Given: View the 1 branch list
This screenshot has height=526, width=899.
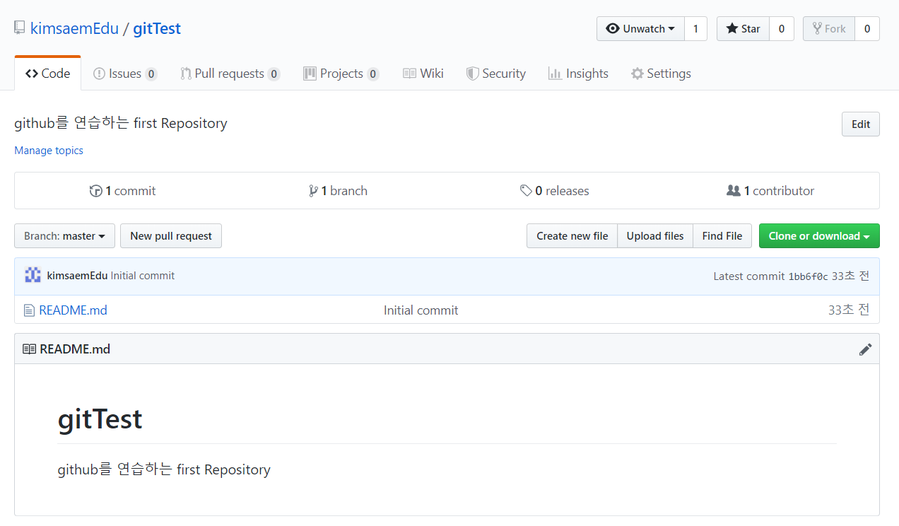Looking at the screenshot, I should click(338, 191).
